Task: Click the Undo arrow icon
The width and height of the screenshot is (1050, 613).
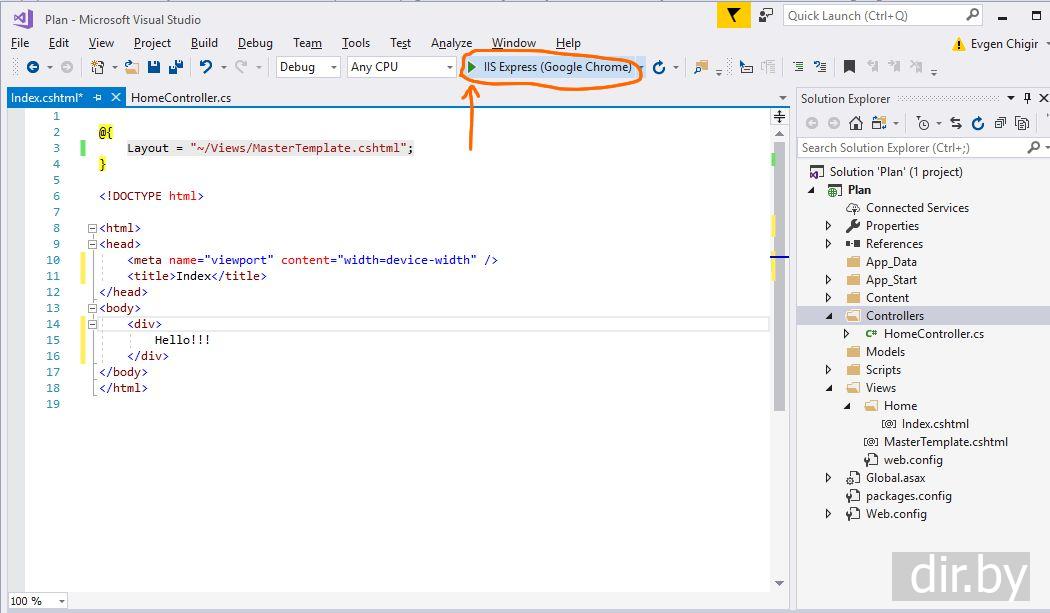Action: coord(205,67)
